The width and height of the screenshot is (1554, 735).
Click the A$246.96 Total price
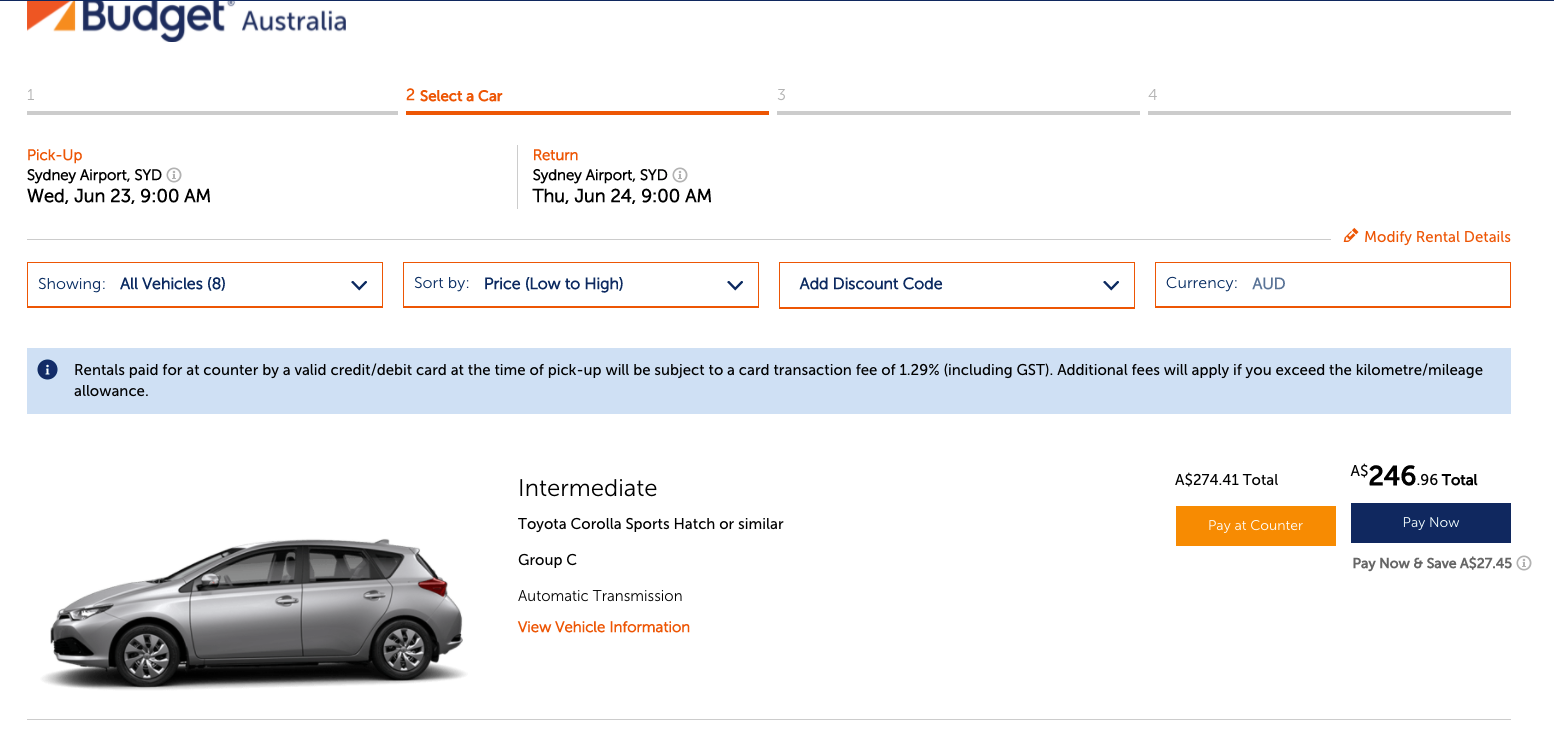pos(1414,476)
